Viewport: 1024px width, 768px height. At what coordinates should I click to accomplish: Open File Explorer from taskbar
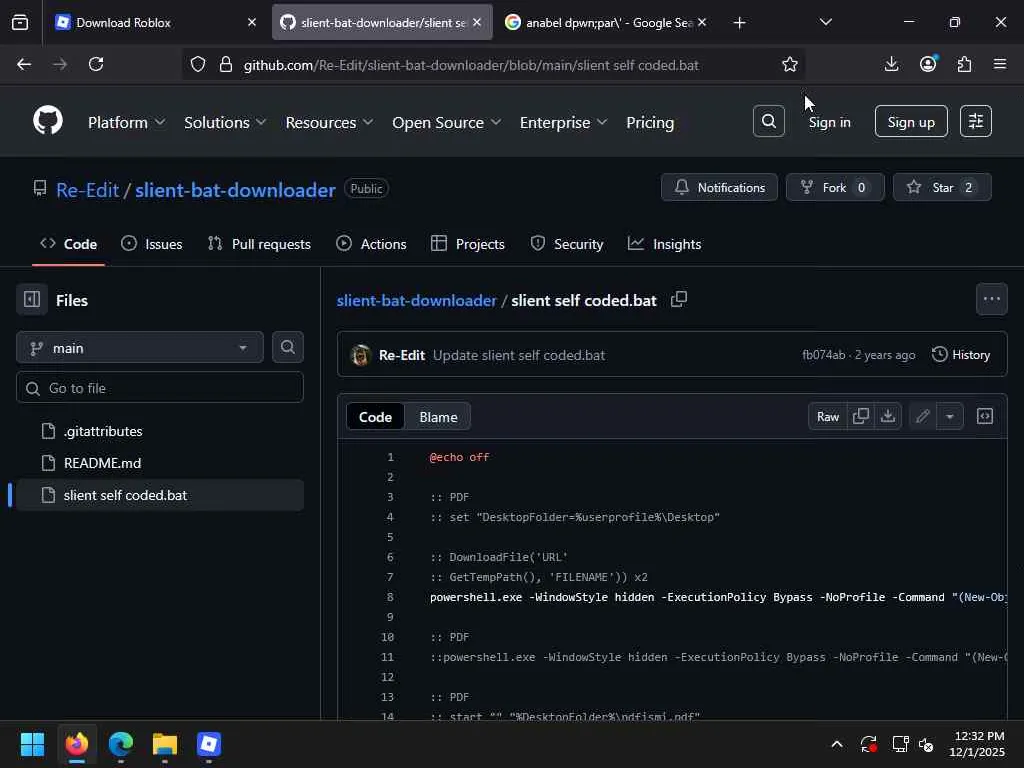pyautogui.click(x=165, y=744)
